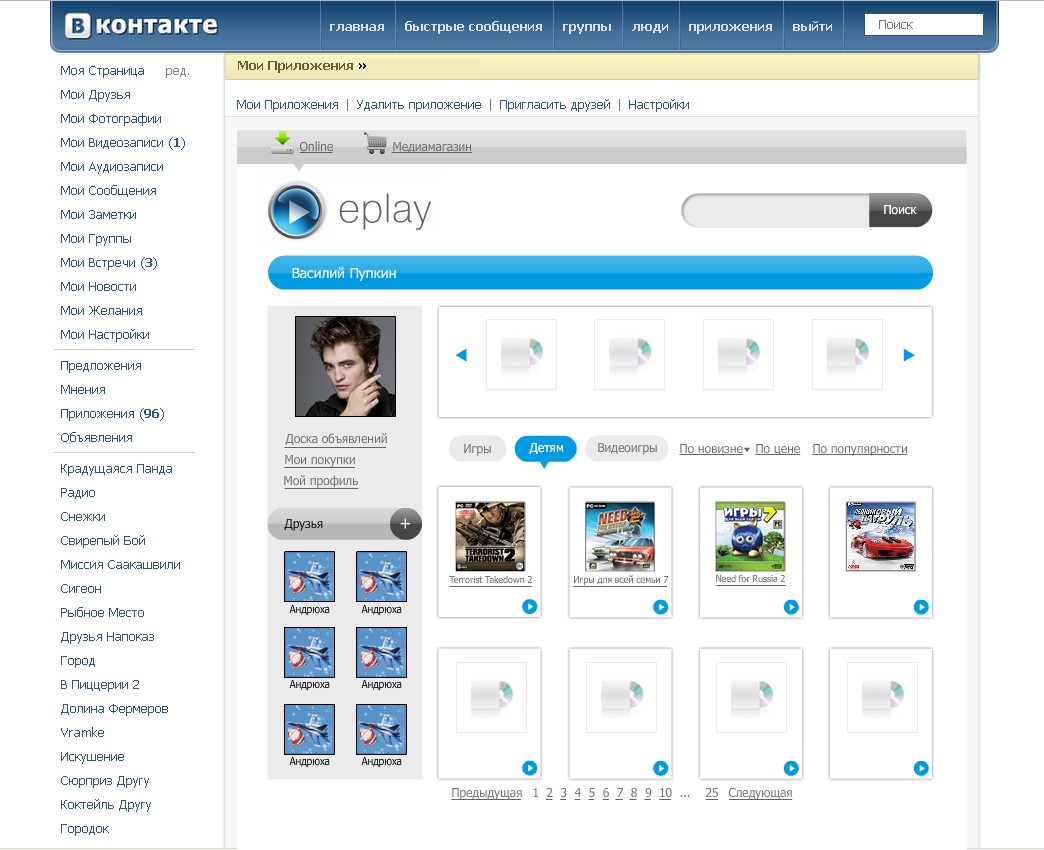Sort items По цене
1044x850 pixels.
(x=778, y=449)
